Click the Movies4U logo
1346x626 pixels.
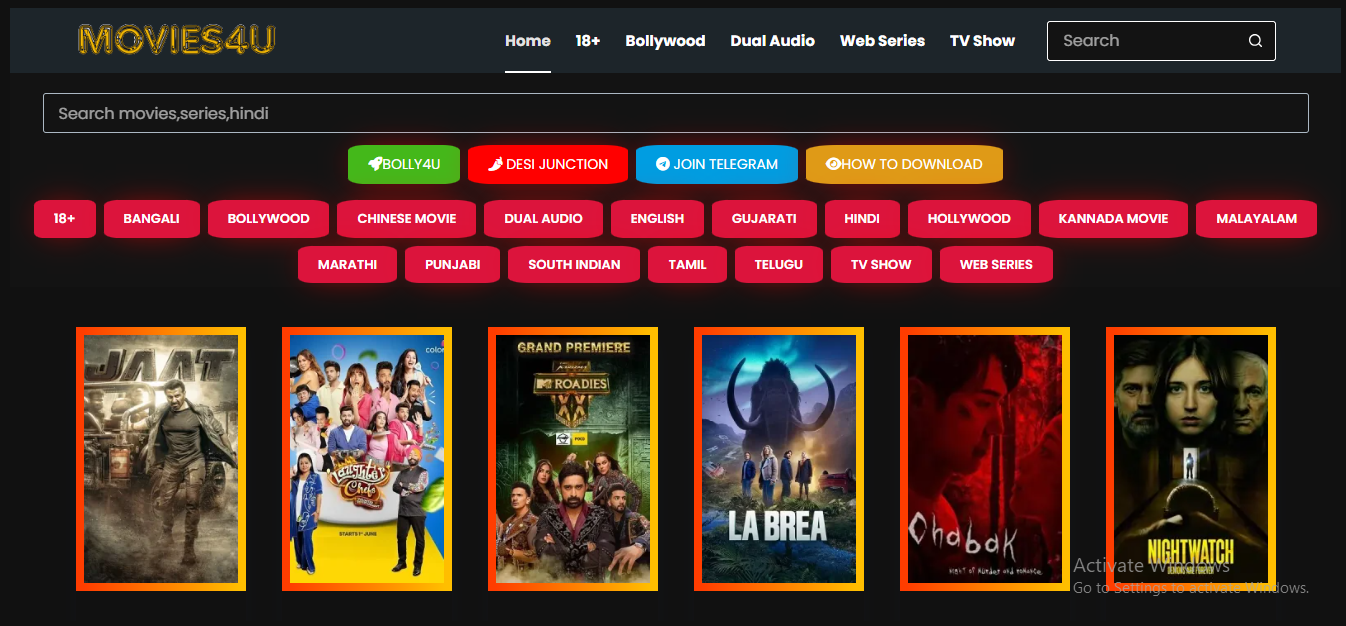pyautogui.click(x=176, y=40)
